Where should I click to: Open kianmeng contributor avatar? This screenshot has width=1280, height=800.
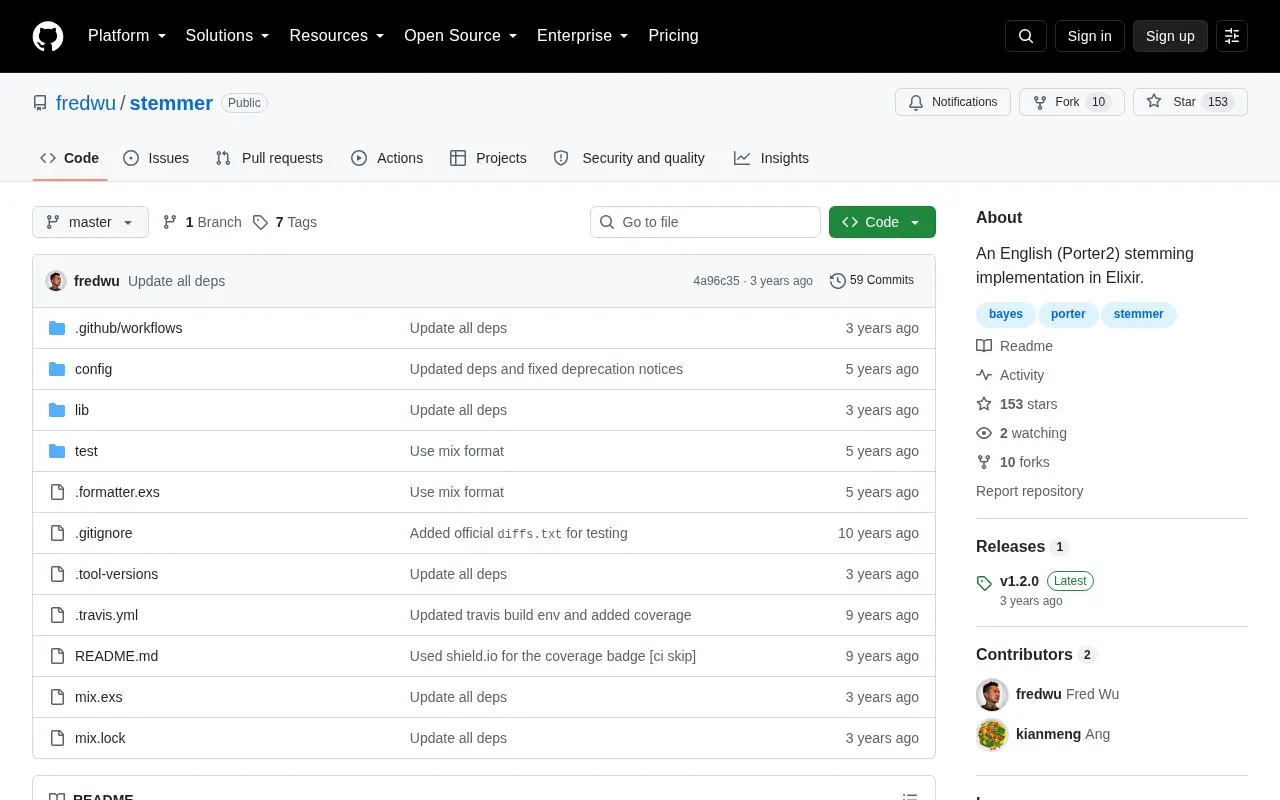[992, 734]
